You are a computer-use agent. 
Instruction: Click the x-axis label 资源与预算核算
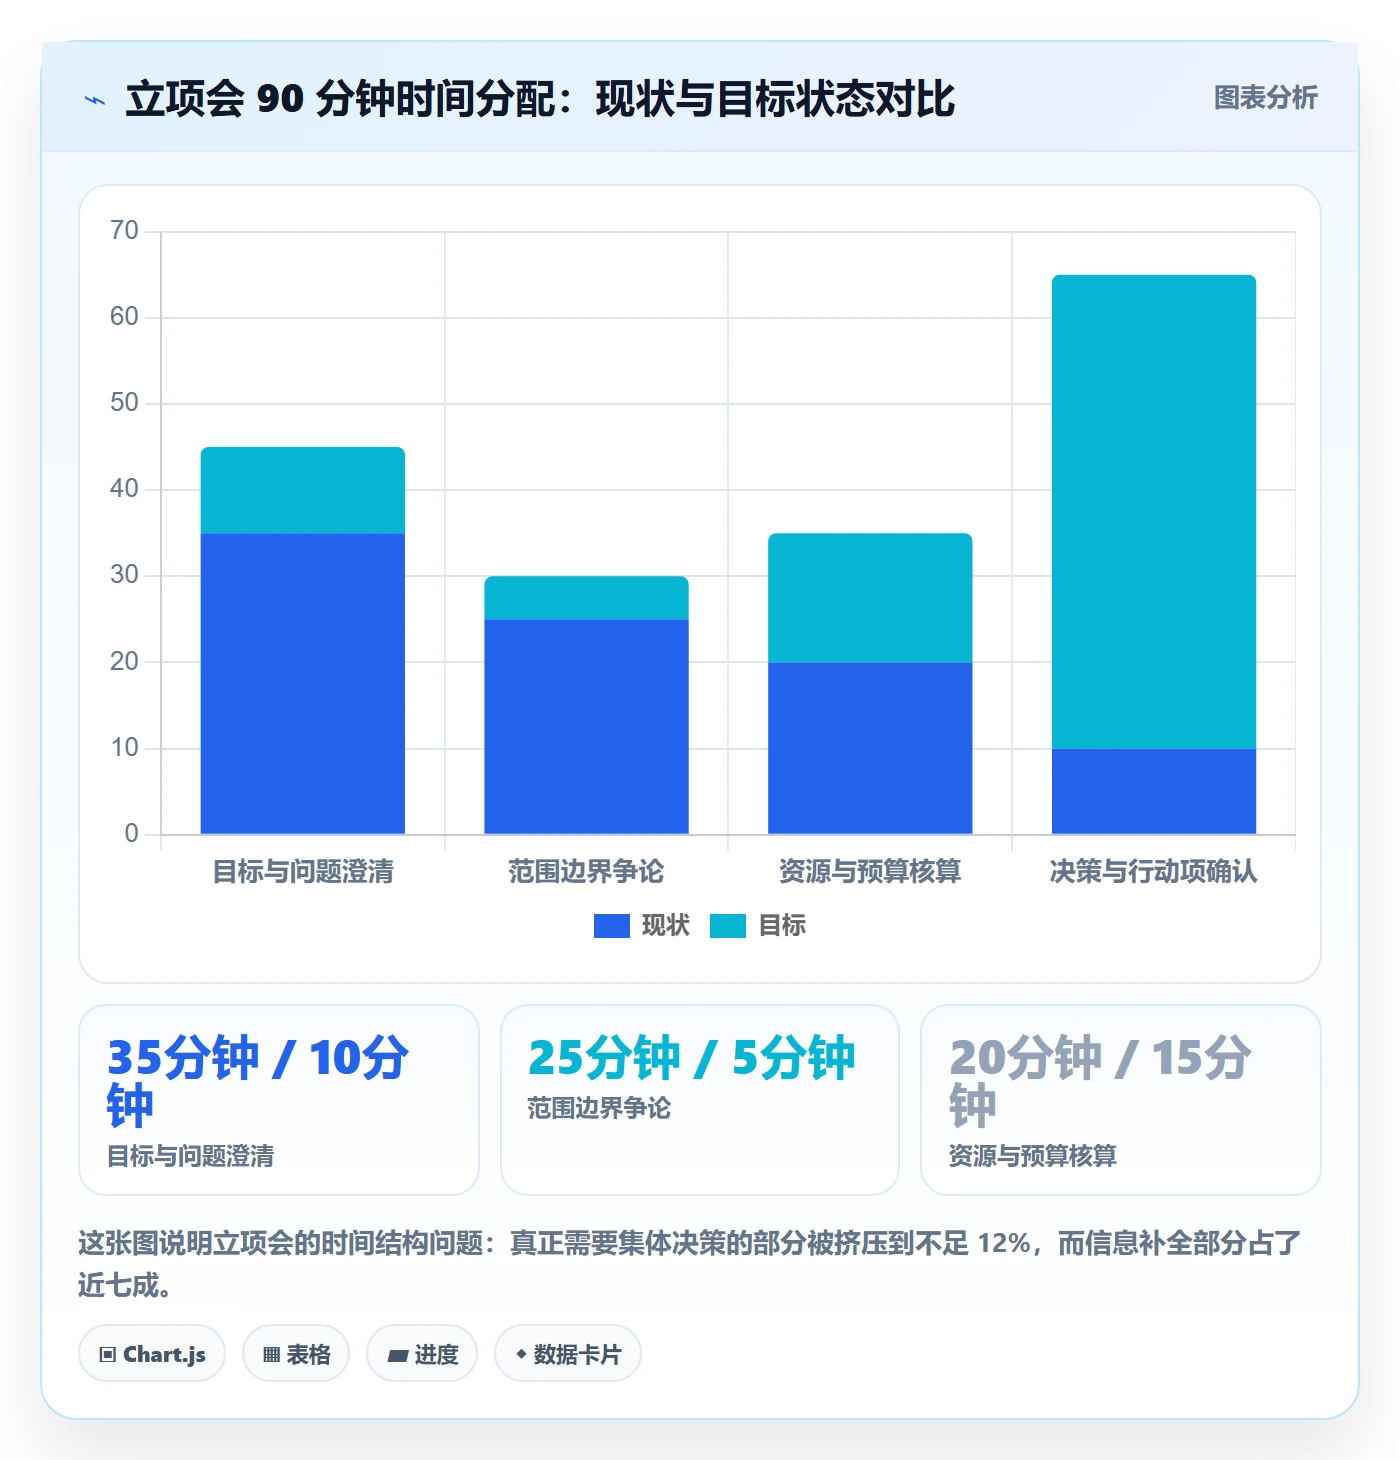point(870,872)
